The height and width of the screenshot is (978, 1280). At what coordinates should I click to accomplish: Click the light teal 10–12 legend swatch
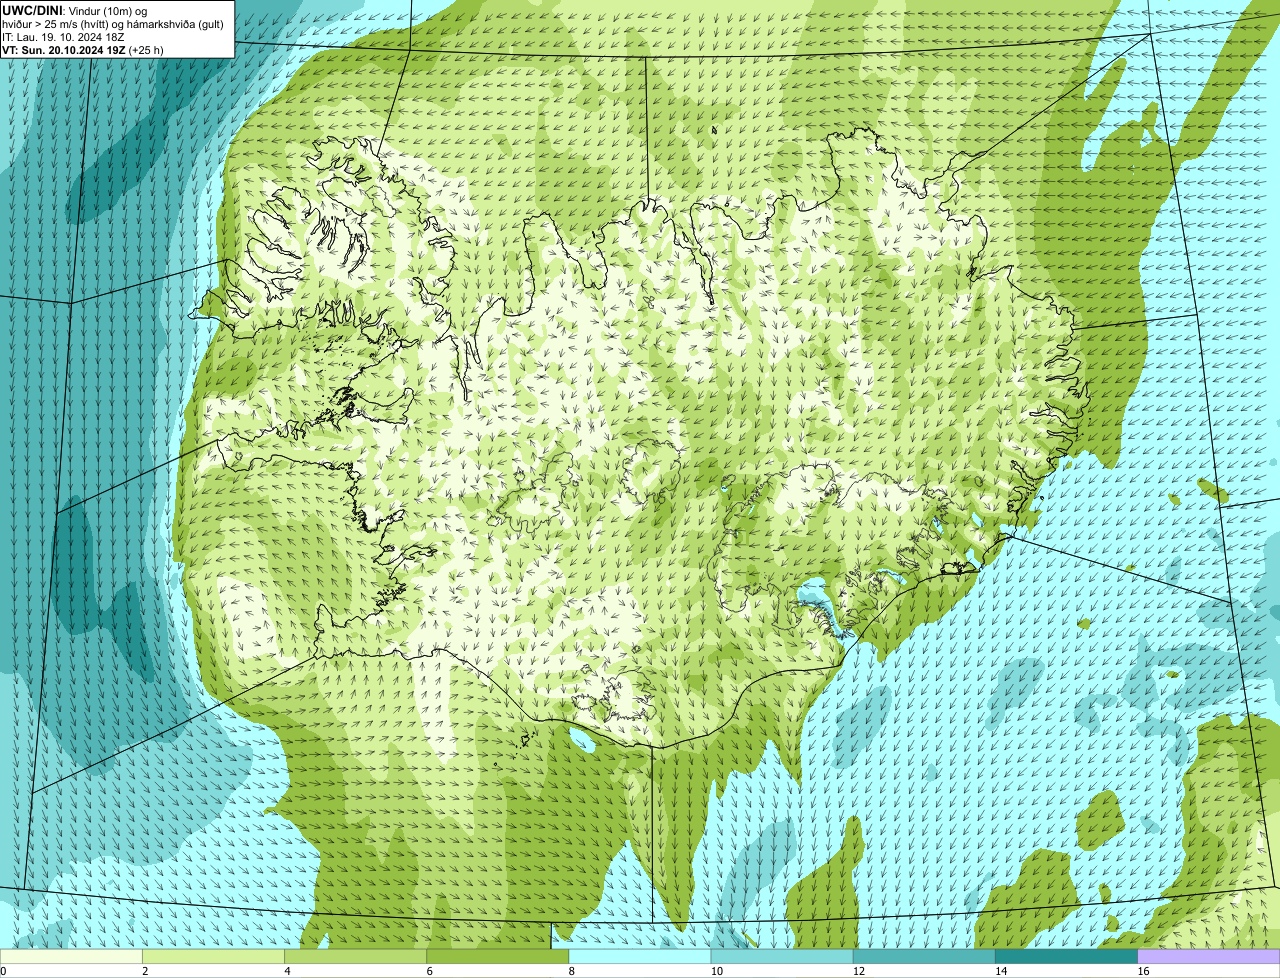coord(782,956)
